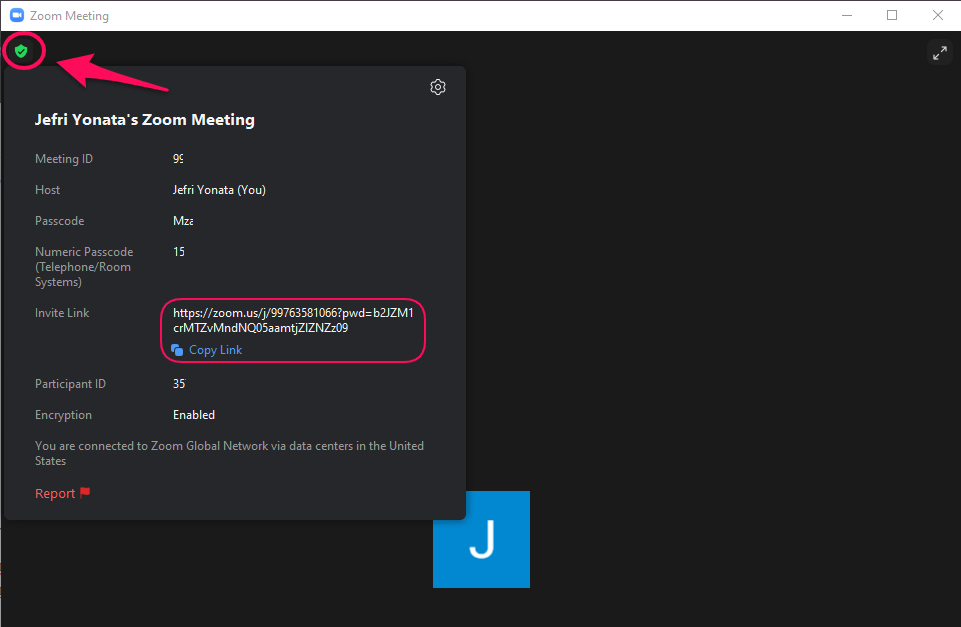This screenshot has width=961, height=627.
Task: Maximize the Zoom Meeting window
Action: click(892, 15)
